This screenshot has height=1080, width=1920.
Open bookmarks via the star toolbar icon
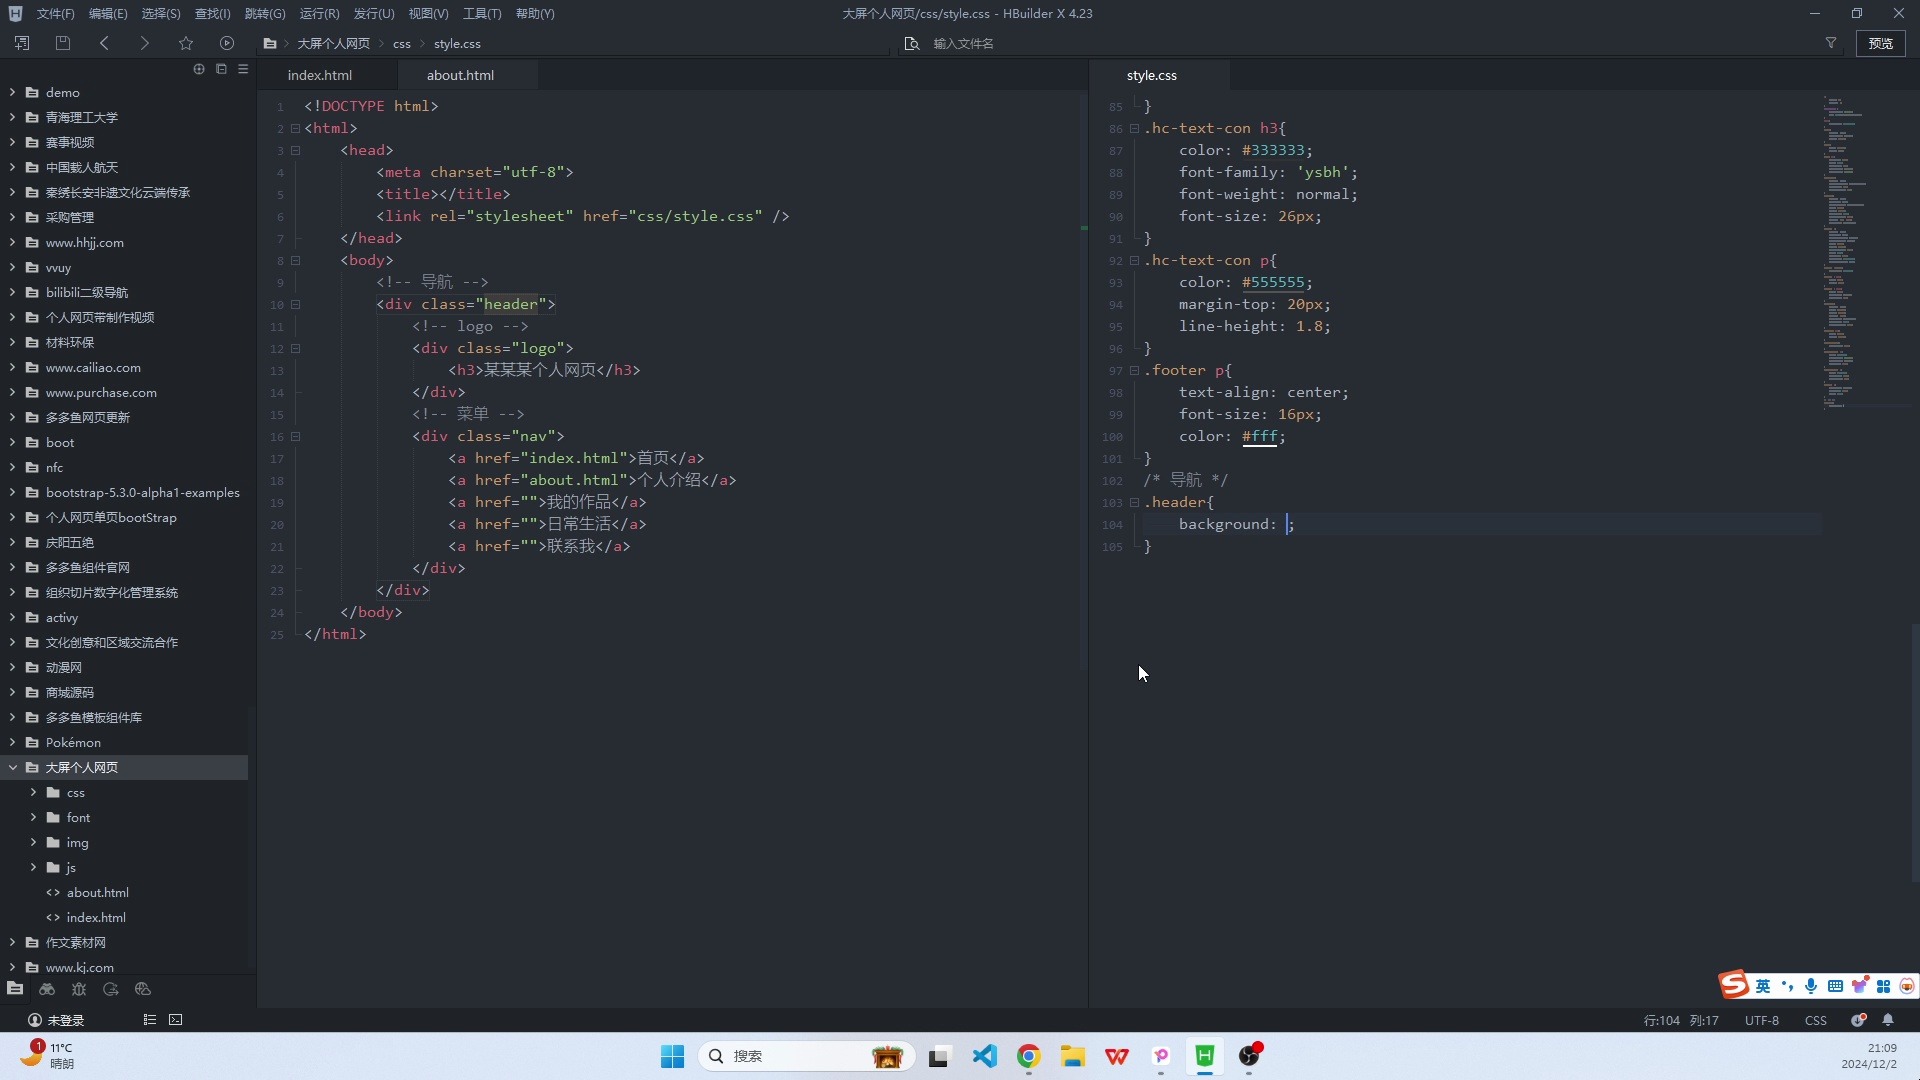point(186,43)
